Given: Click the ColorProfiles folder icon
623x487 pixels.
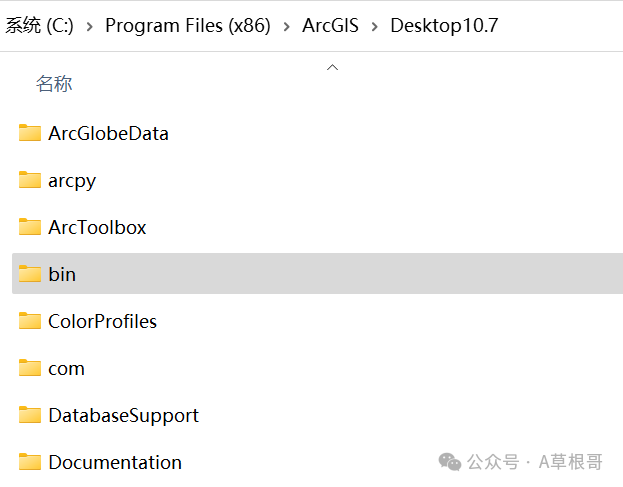Looking at the screenshot, I should point(30,321).
